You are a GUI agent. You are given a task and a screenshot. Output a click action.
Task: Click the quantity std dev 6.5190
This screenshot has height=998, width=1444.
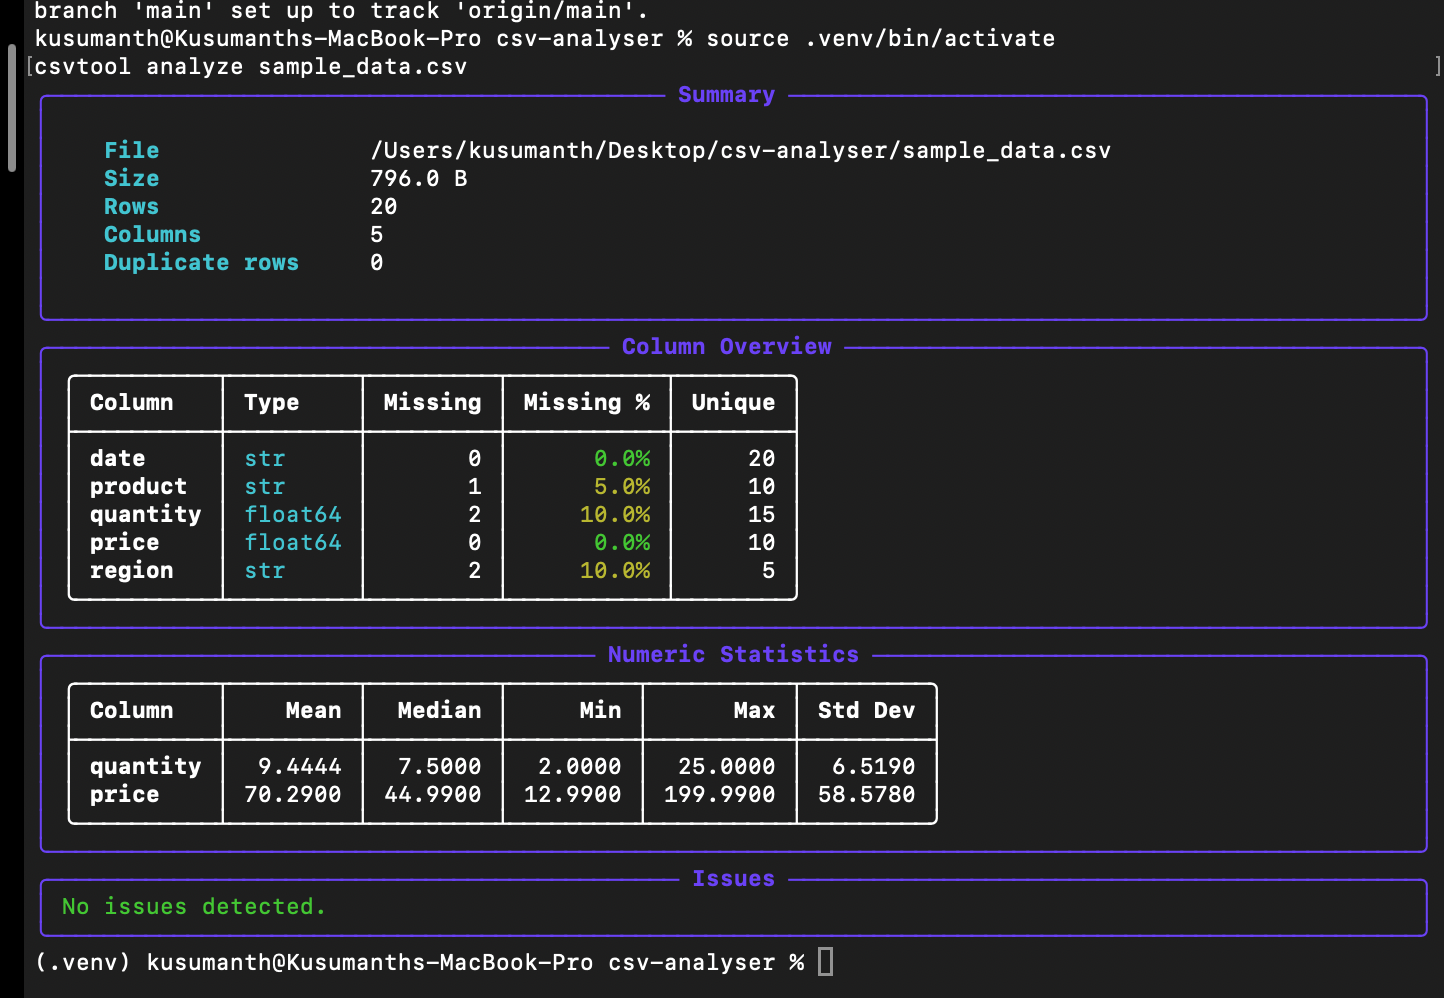pos(874,767)
